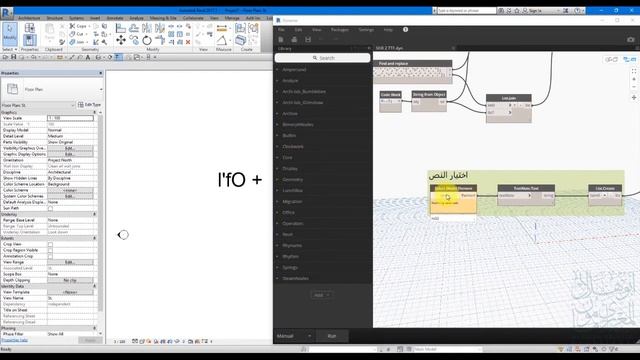Click the Zoom to fit icon in Dynamo canvas
This screenshot has width=640, height=360.
click(x=634, y=71)
